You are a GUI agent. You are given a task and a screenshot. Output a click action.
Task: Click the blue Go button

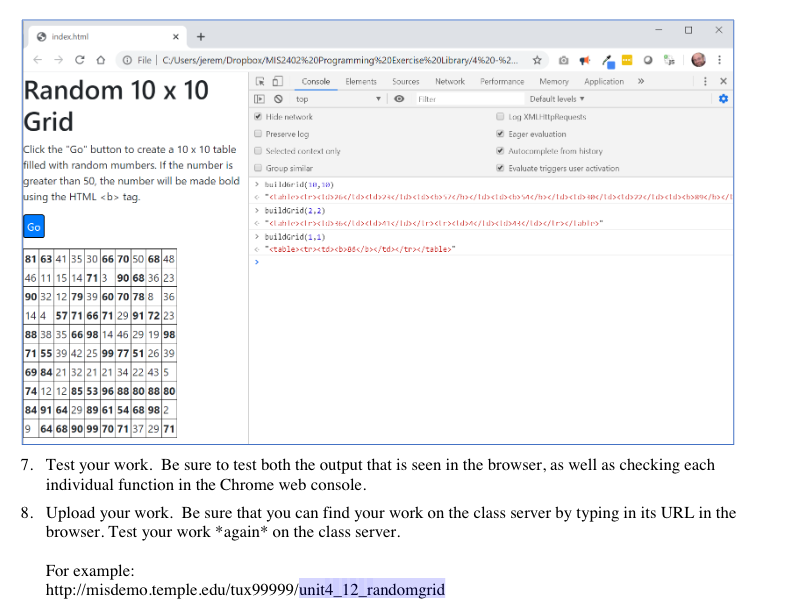pyautogui.click(x=34, y=226)
